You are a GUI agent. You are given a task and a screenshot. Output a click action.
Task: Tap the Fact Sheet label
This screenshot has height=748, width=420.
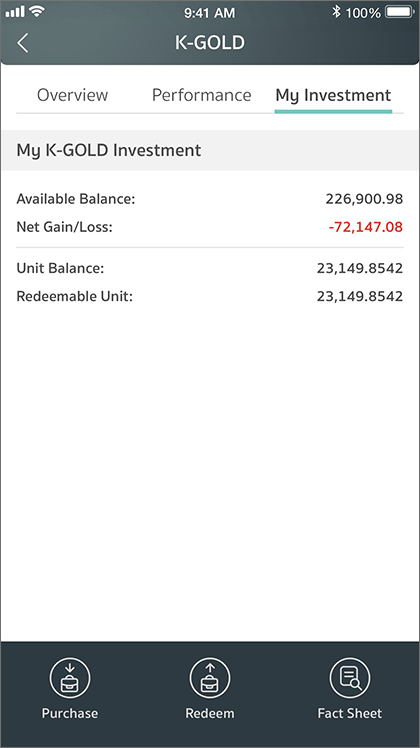[x=350, y=713]
